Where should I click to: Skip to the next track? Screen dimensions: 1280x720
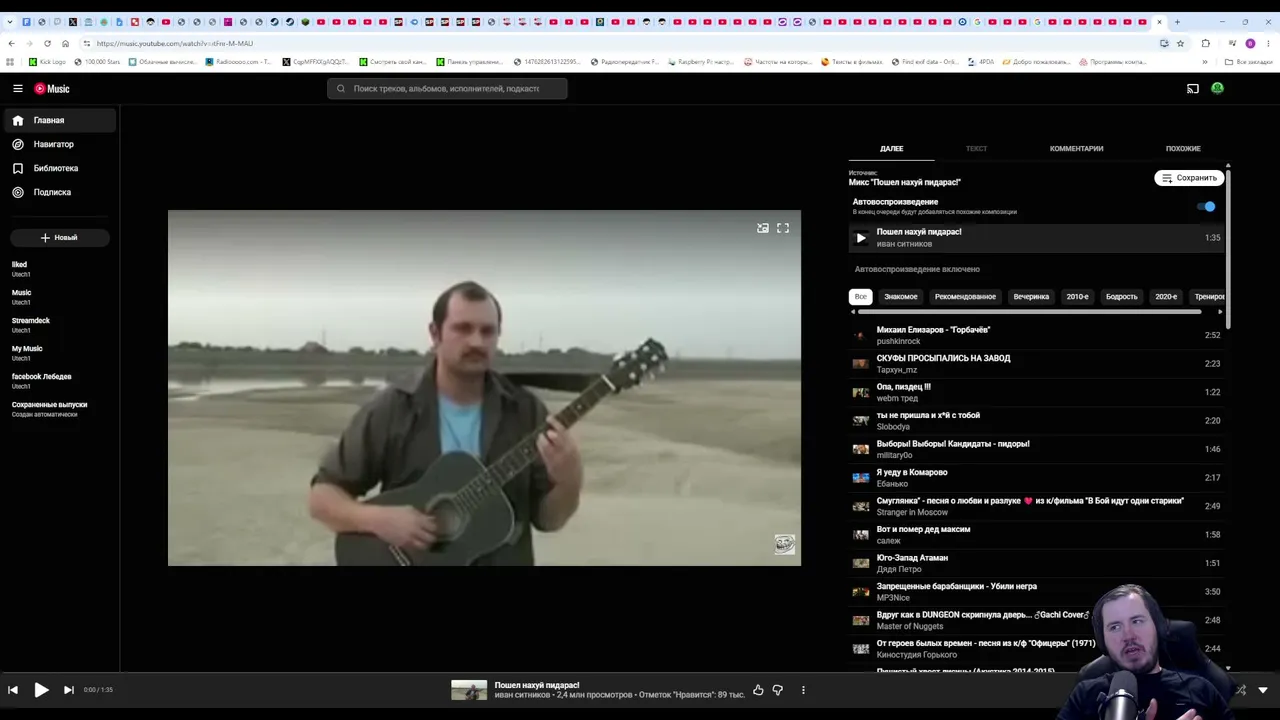[69, 690]
